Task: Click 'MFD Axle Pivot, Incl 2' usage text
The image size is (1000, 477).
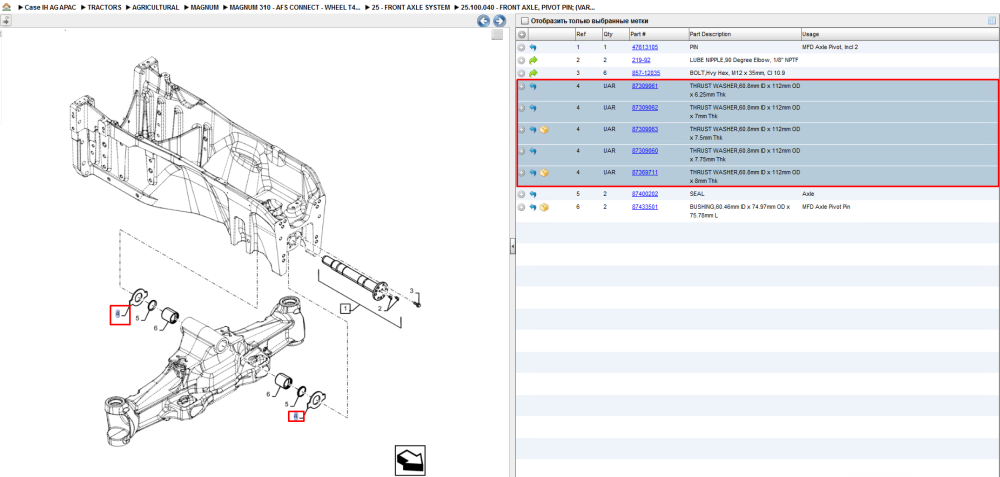Action: [830, 47]
